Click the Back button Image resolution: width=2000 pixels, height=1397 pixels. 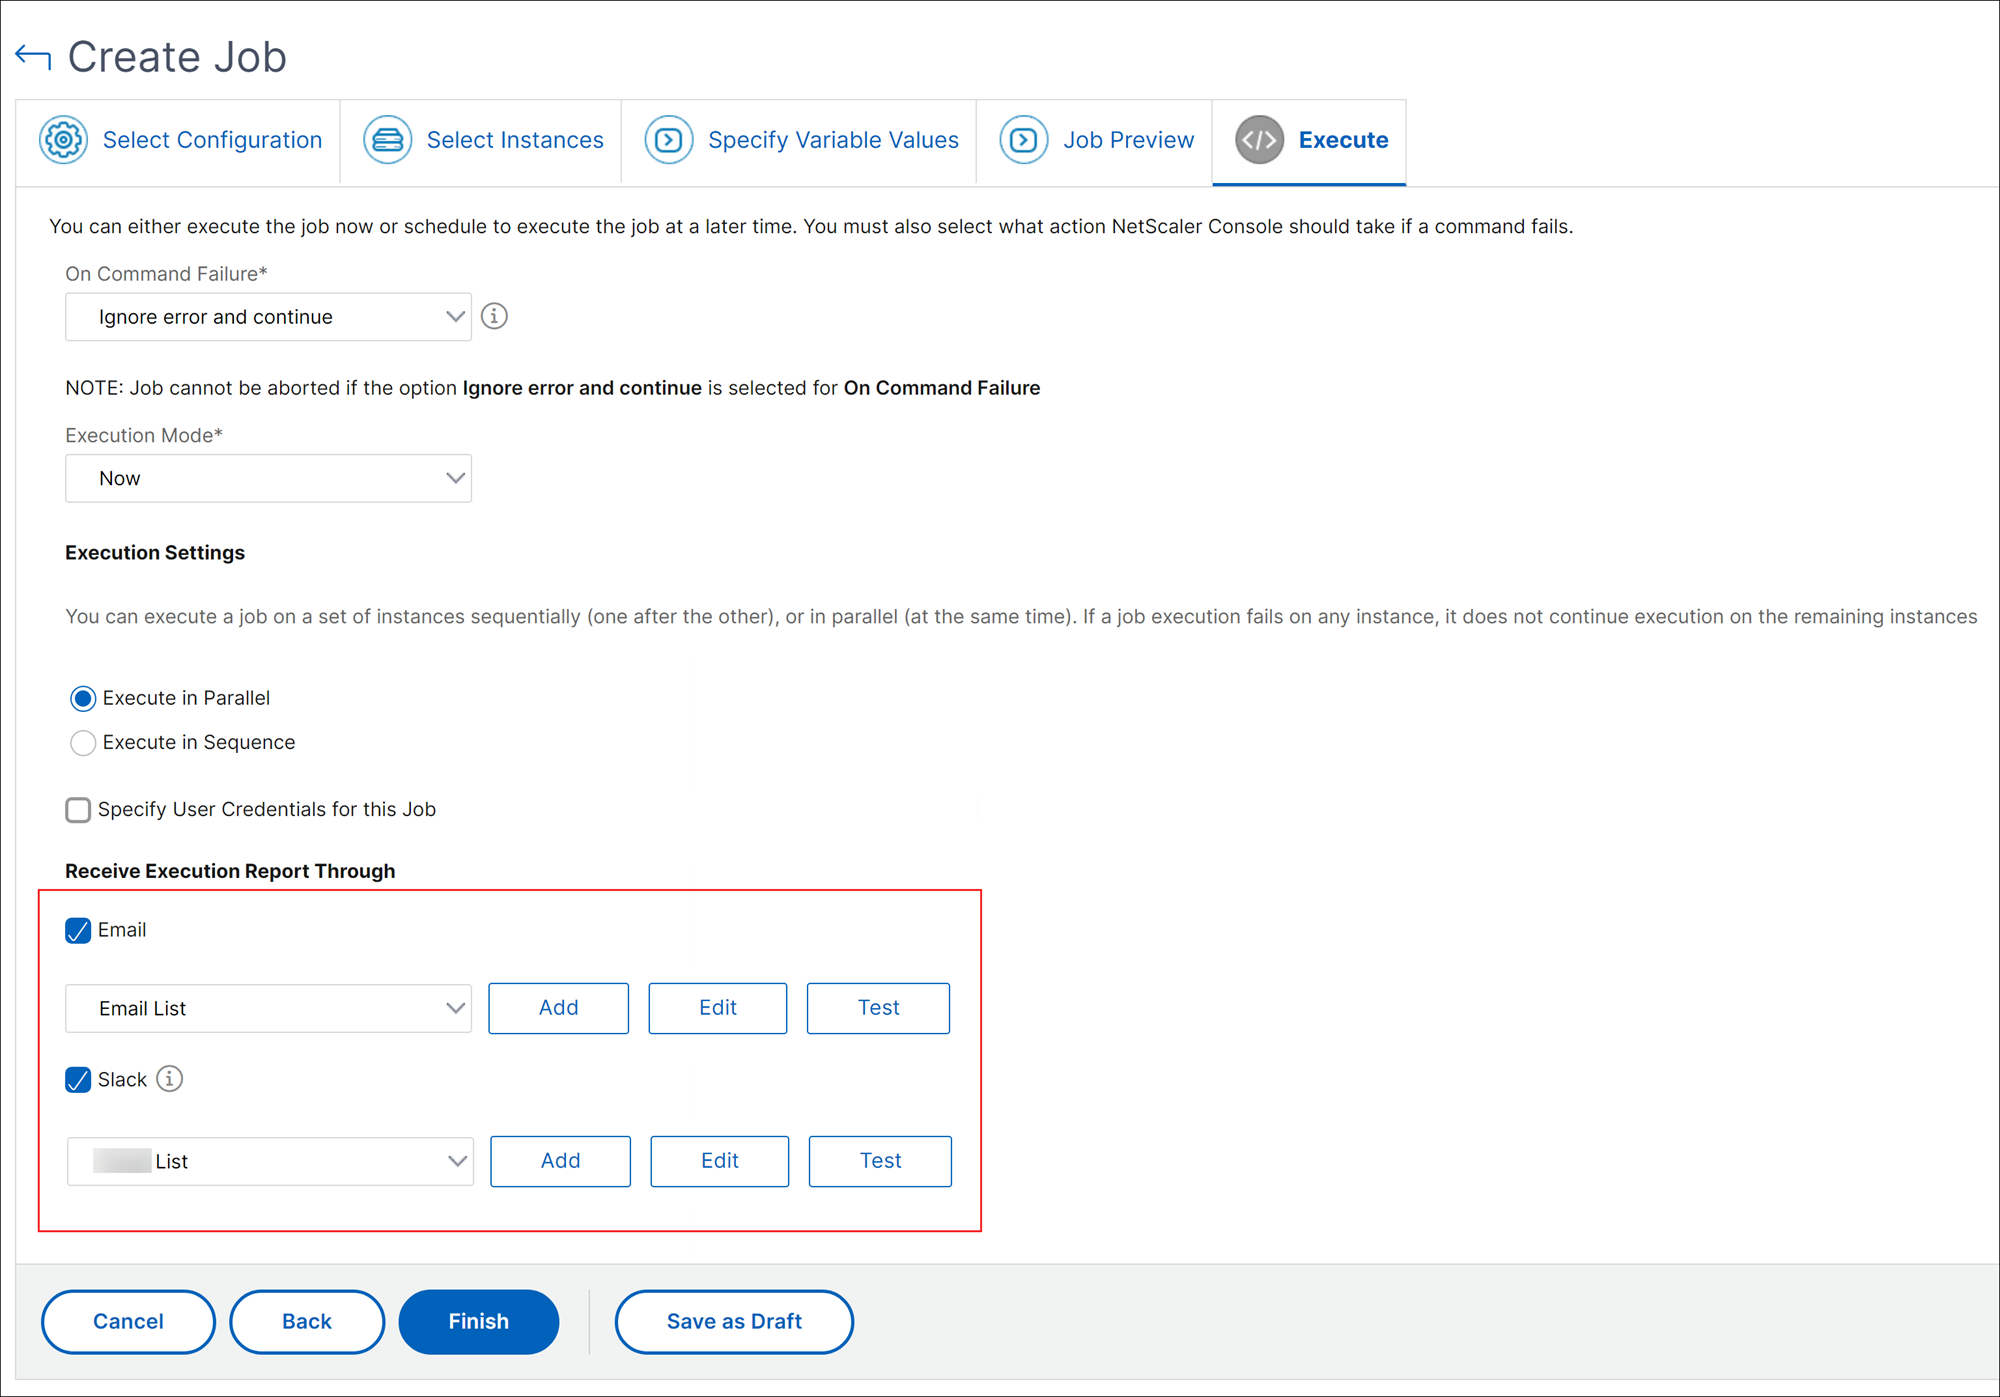click(x=307, y=1322)
